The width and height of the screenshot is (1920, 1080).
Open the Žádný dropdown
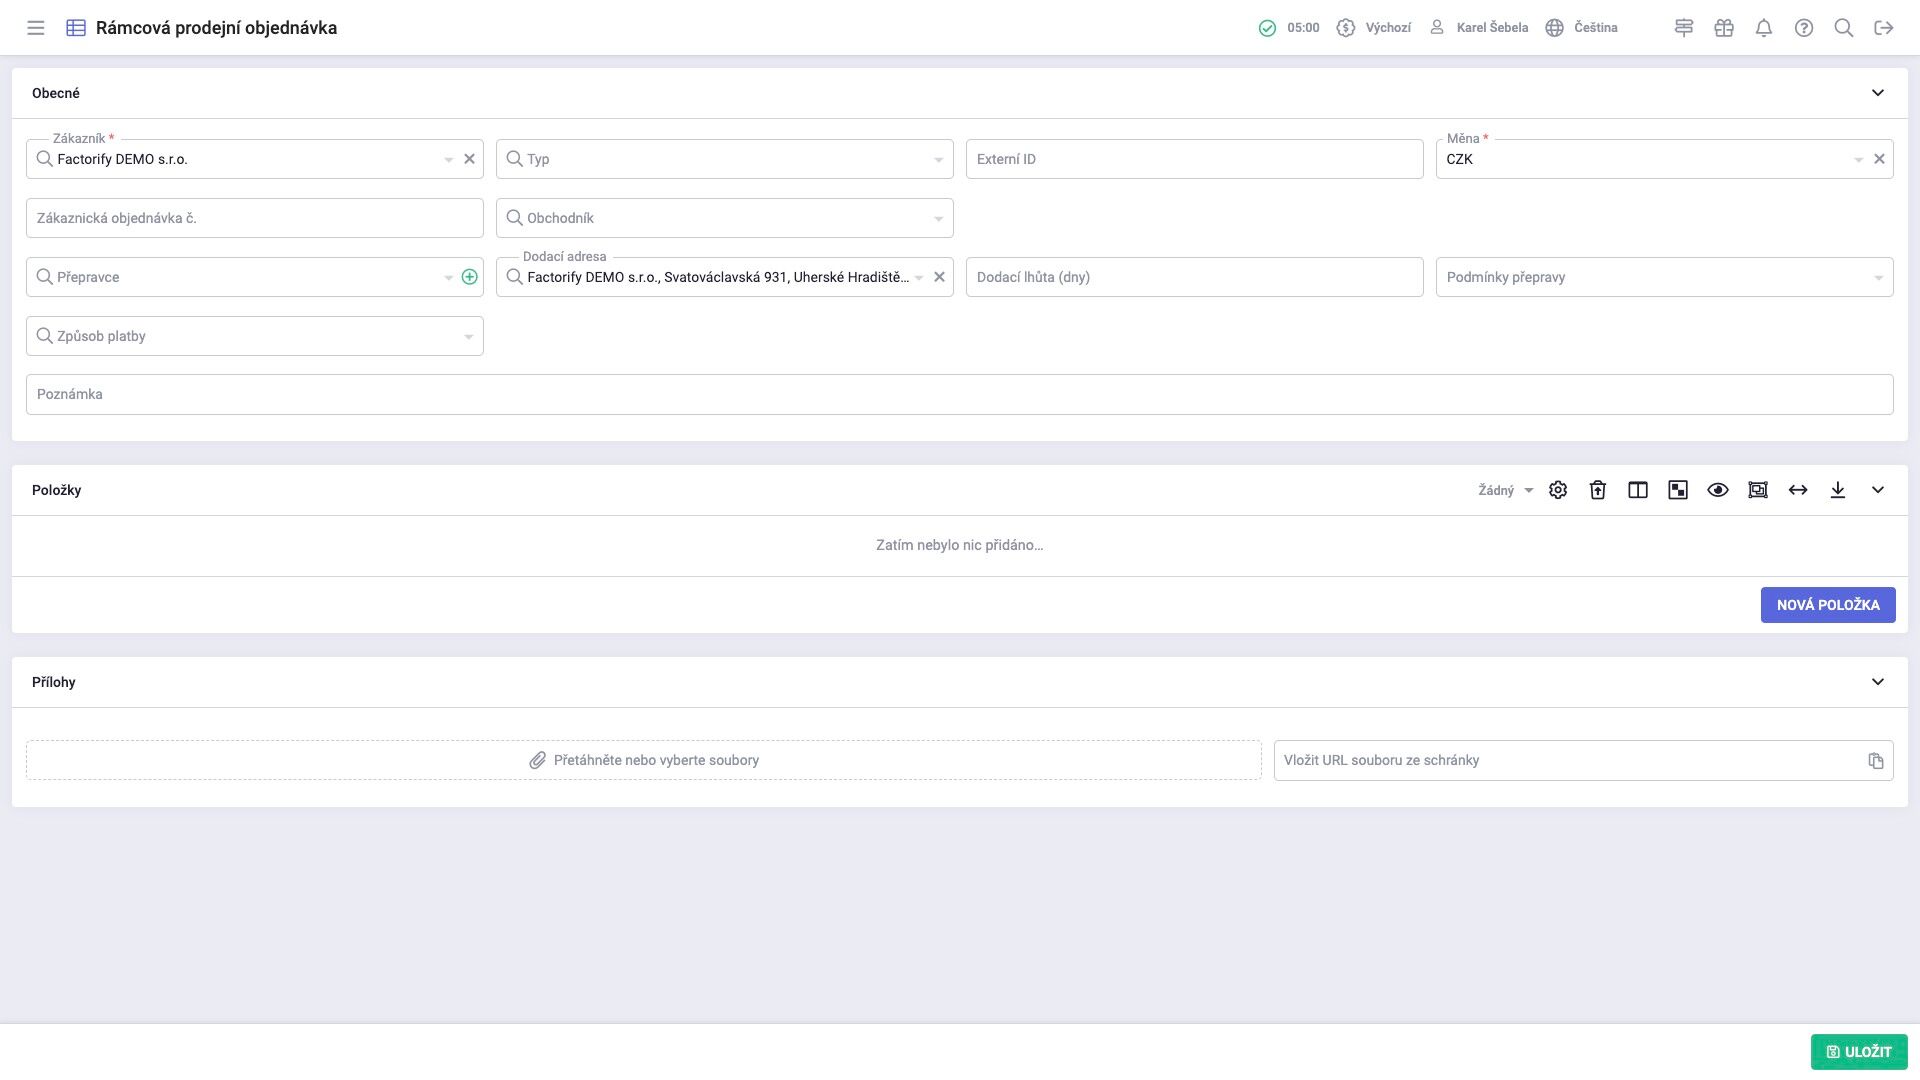point(1505,490)
